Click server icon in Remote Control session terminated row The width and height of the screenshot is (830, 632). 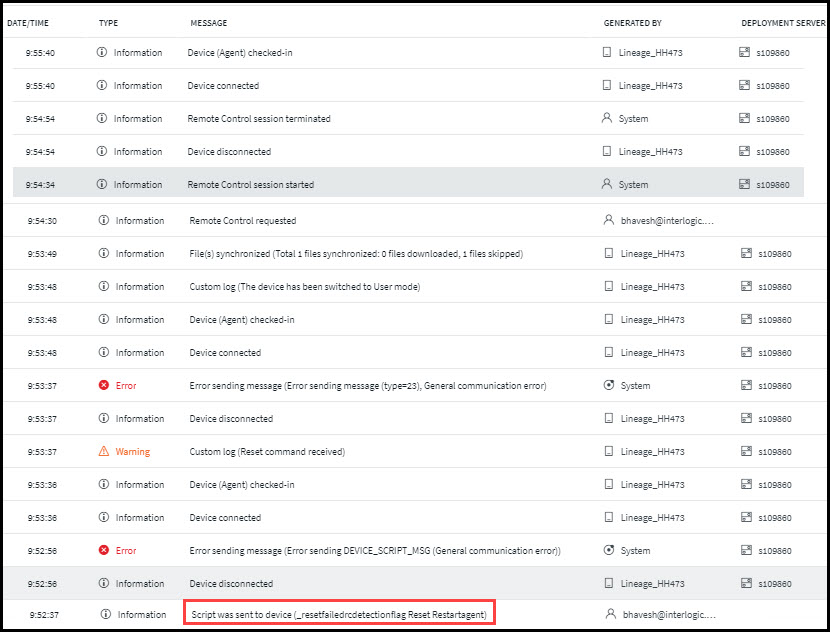[x=744, y=119]
